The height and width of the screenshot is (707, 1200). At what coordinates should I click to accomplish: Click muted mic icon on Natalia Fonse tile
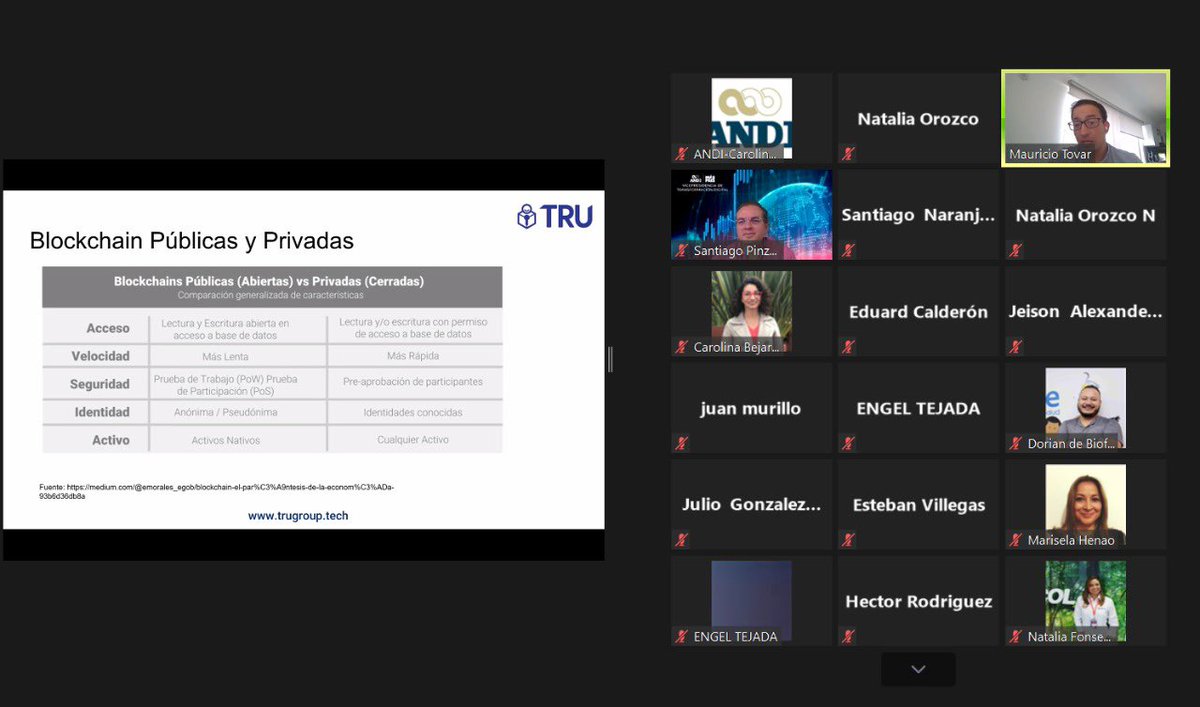pyautogui.click(x=1016, y=636)
